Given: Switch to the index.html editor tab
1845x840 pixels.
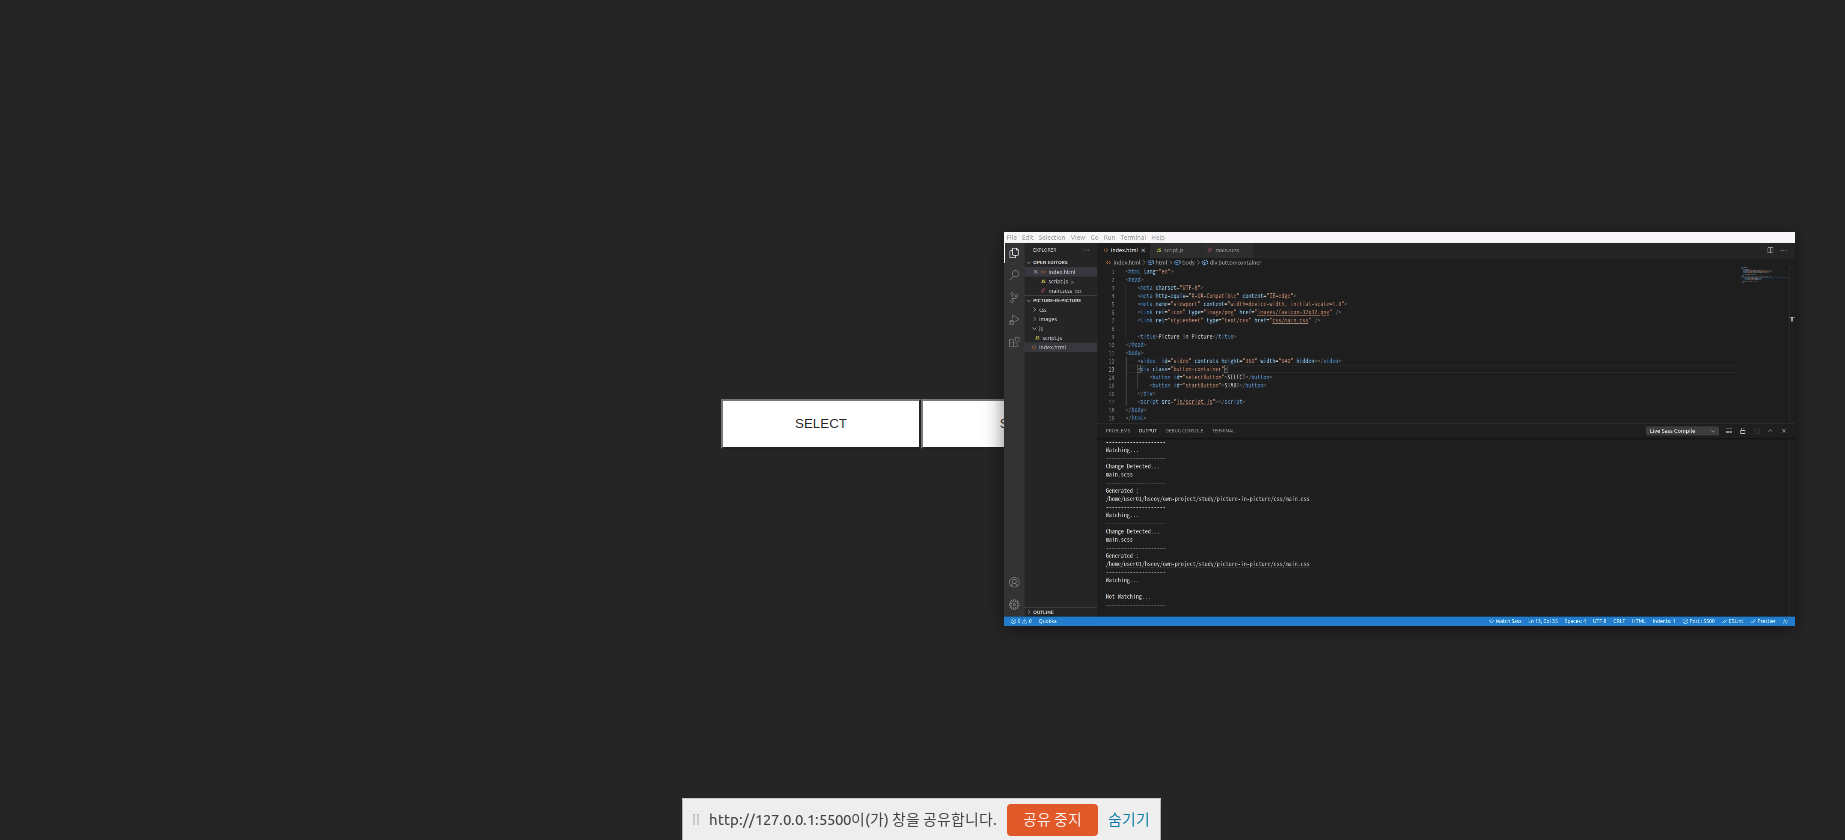Looking at the screenshot, I should coord(1123,250).
